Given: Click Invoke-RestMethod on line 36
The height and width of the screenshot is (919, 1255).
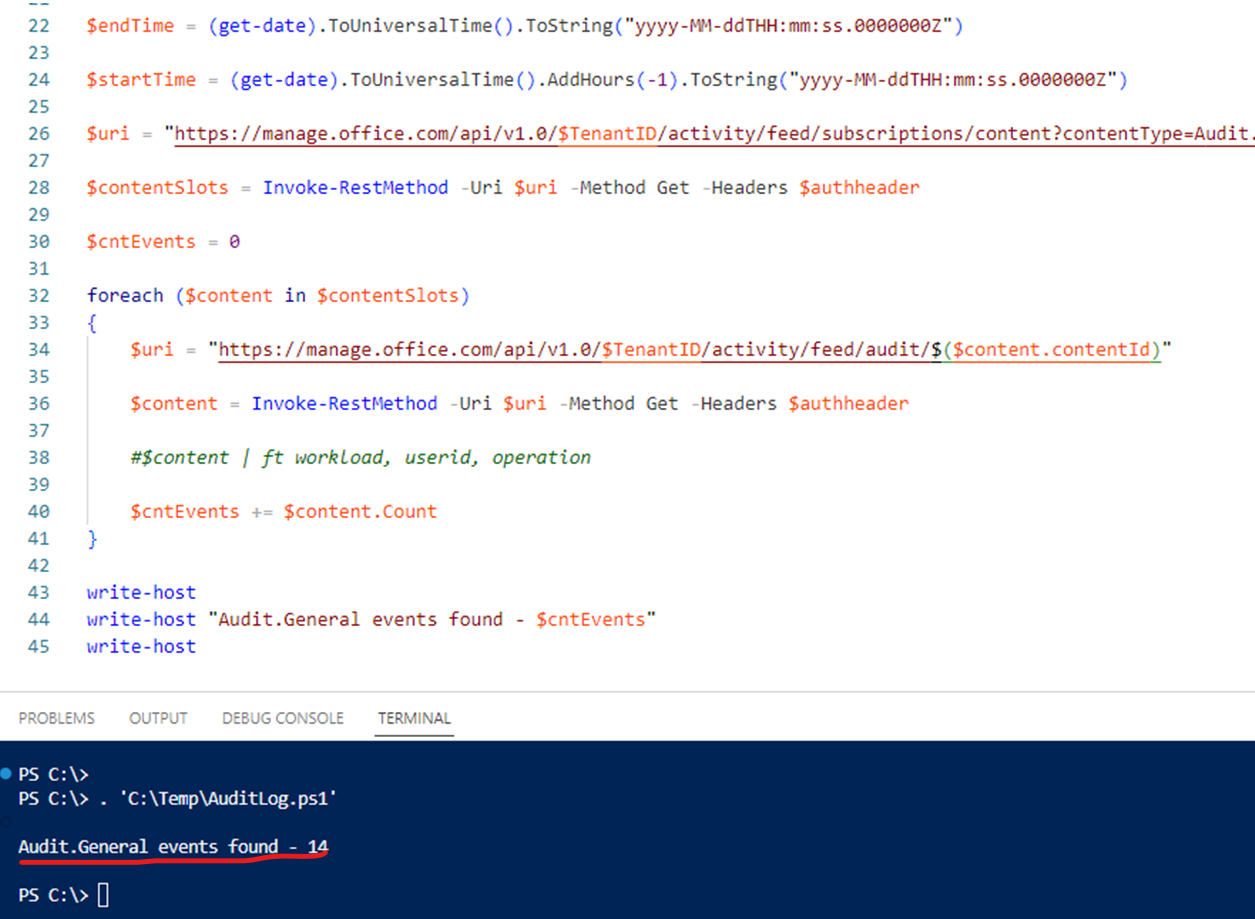Looking at the screenshot, I should click(345, 402).
